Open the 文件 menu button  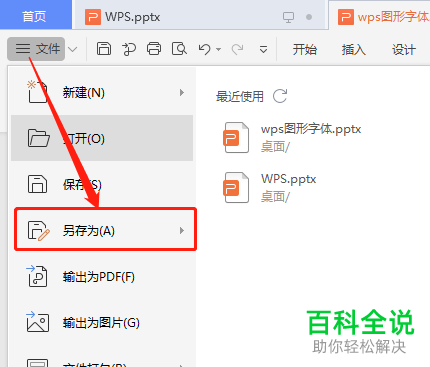36,49
